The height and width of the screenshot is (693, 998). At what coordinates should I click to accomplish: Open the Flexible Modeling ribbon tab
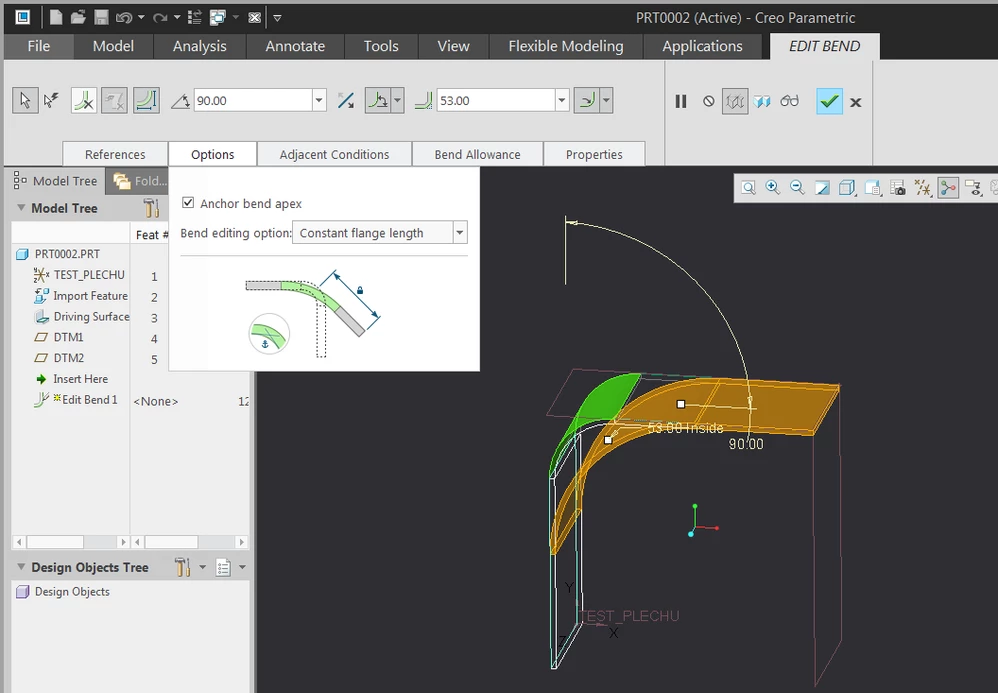[564, 46]
